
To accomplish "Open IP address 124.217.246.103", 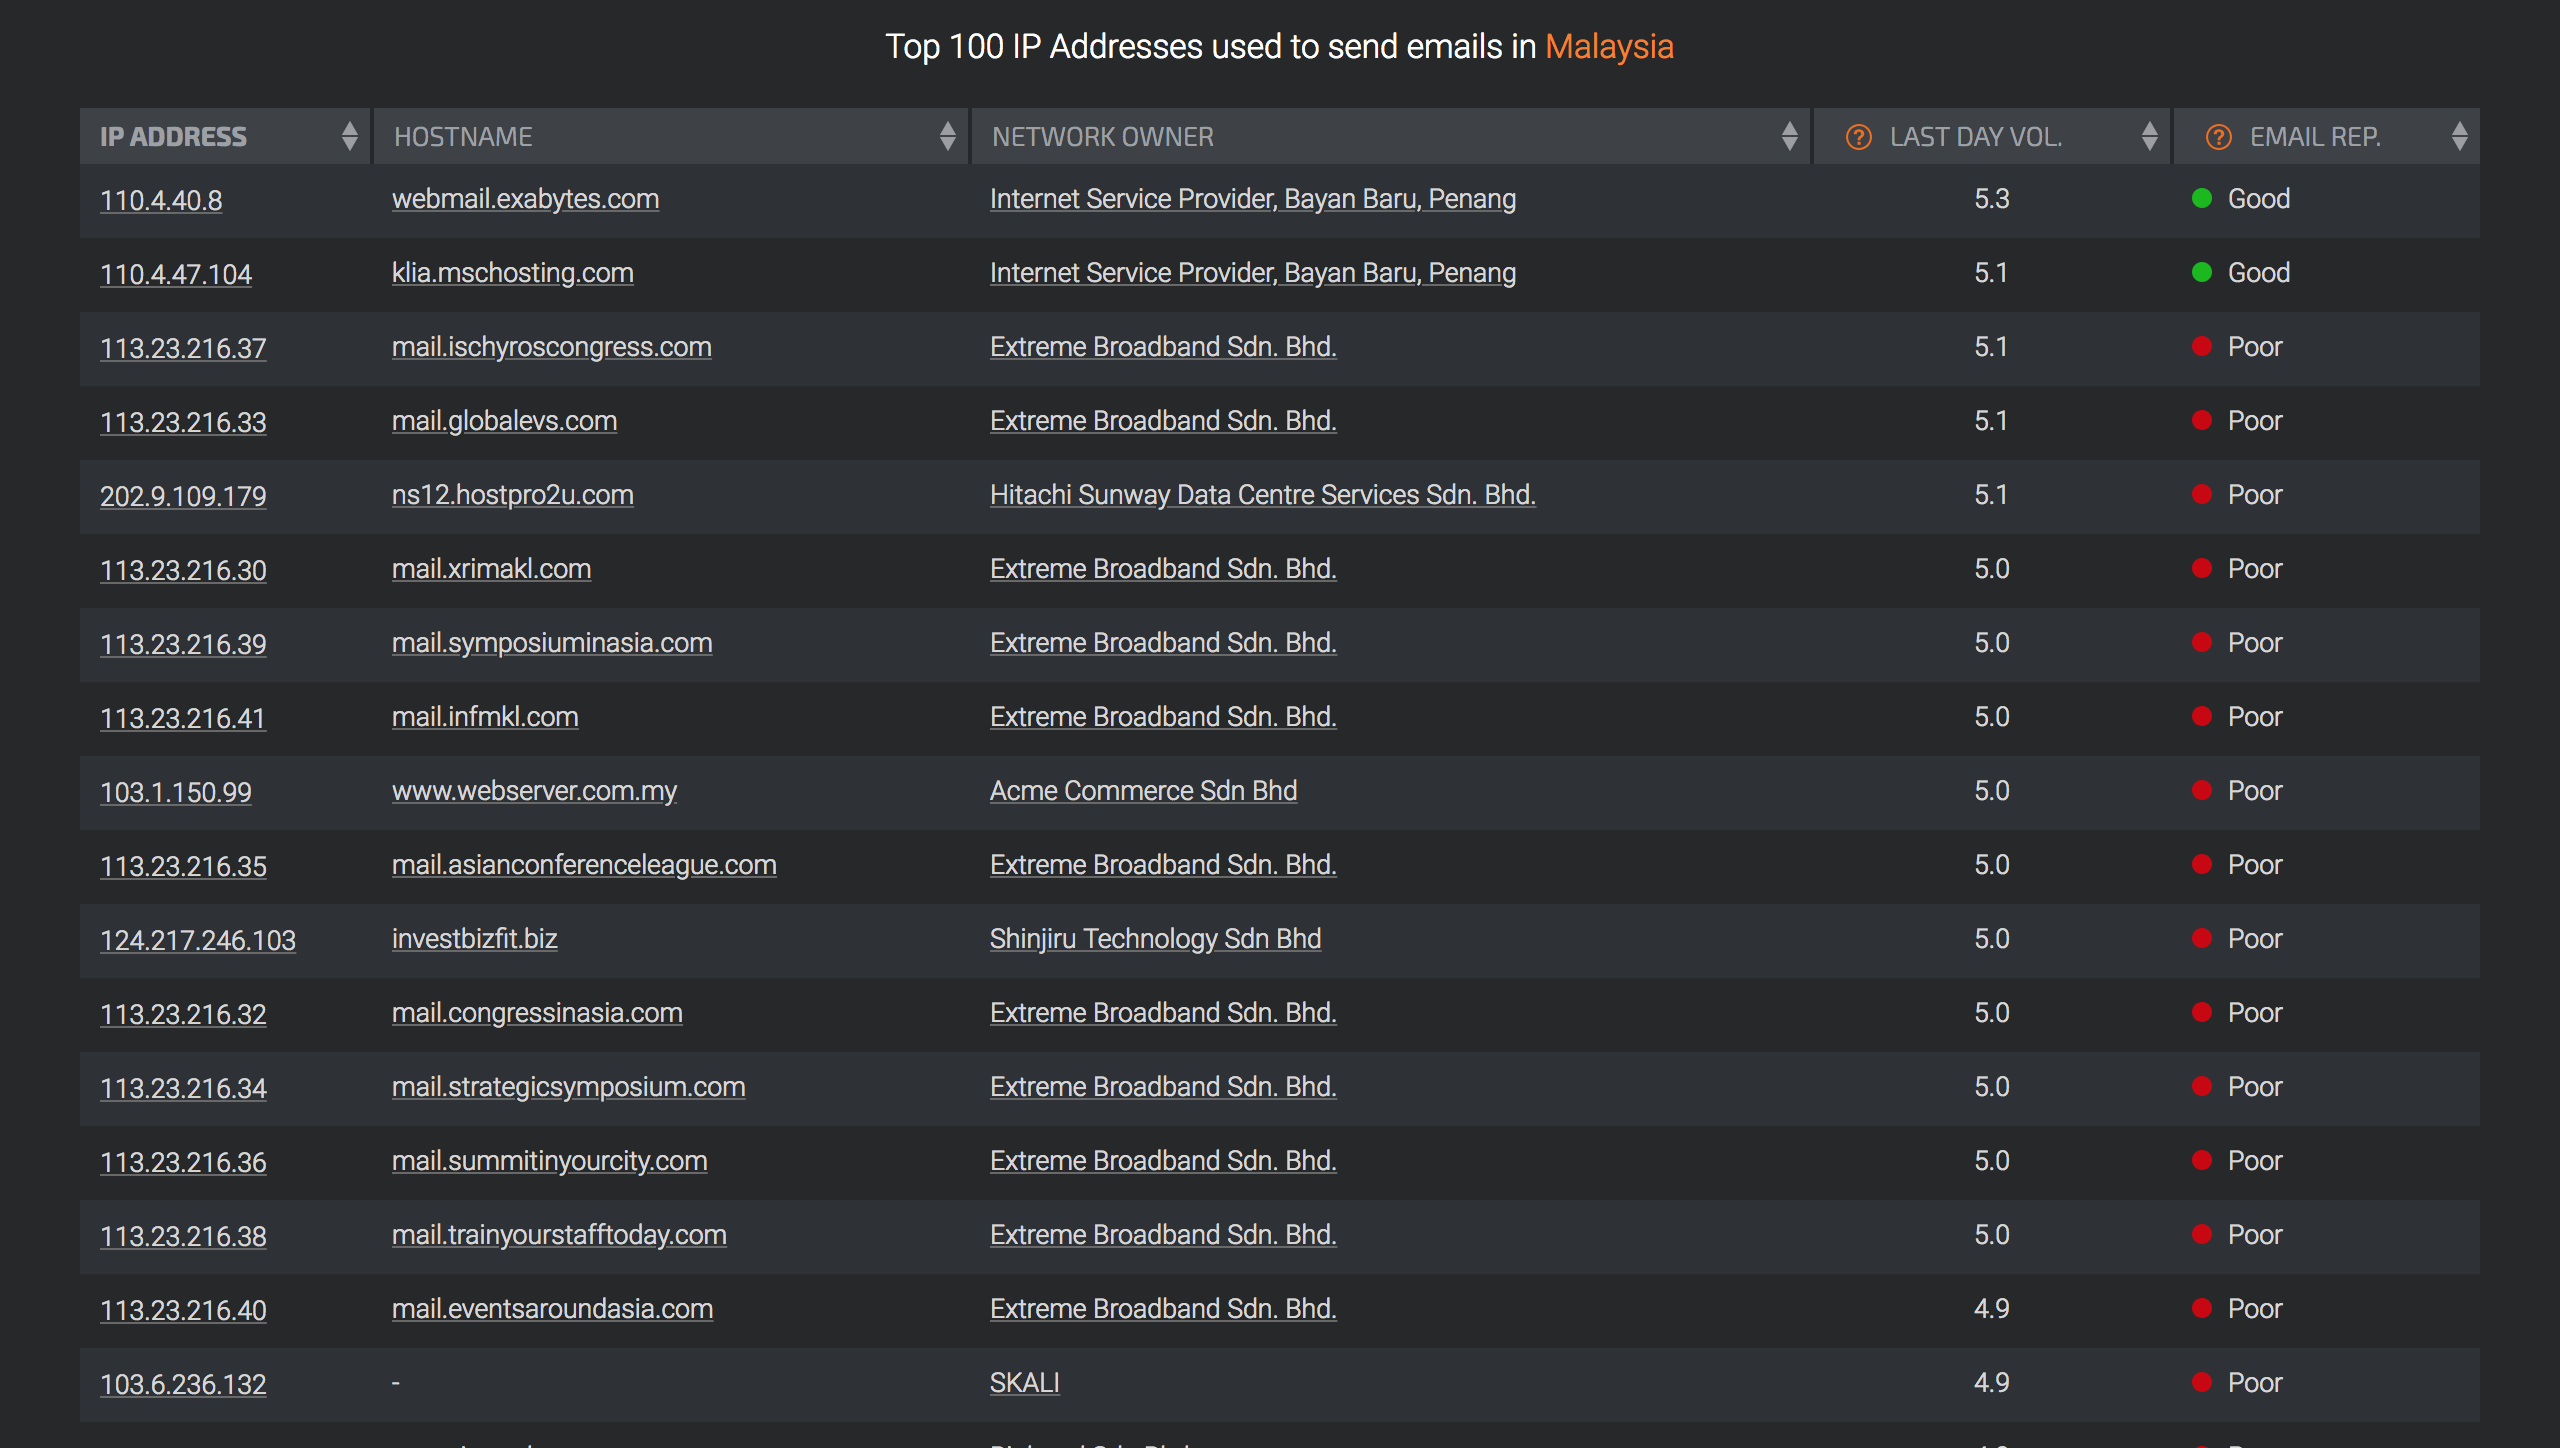I will tap(198, 940).
